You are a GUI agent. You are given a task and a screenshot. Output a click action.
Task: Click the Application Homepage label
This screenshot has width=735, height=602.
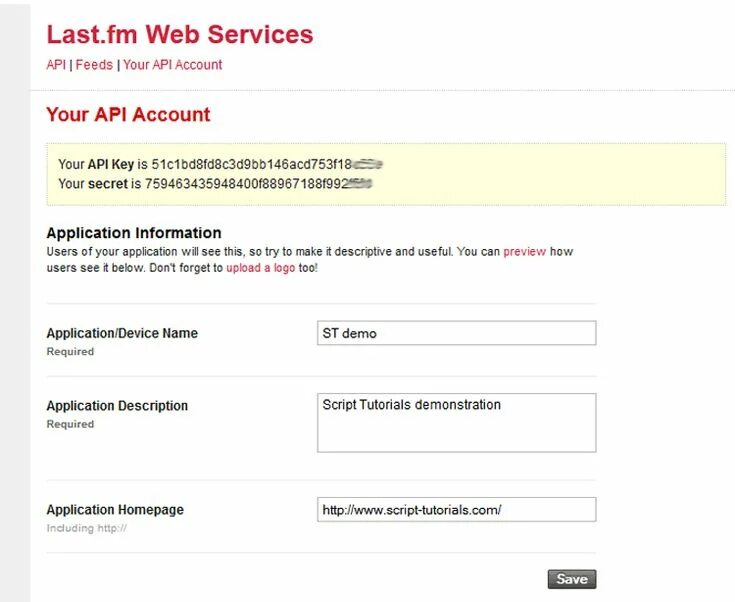coord(115,510)
